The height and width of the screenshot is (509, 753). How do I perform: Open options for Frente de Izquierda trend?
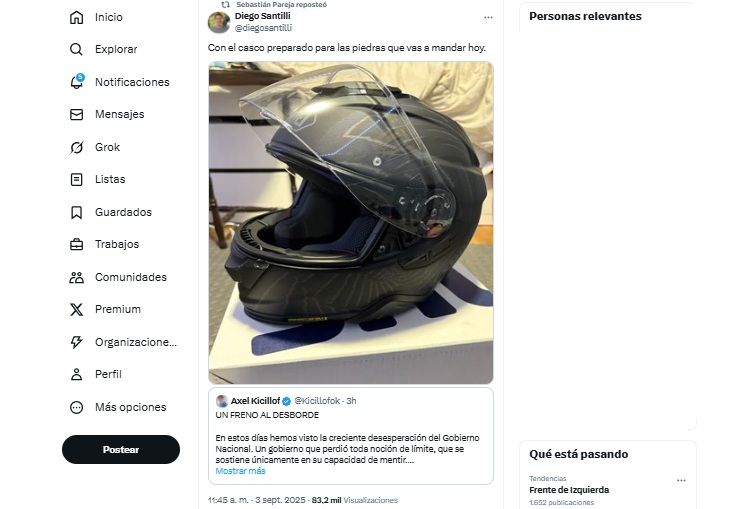tap(681, 480)
